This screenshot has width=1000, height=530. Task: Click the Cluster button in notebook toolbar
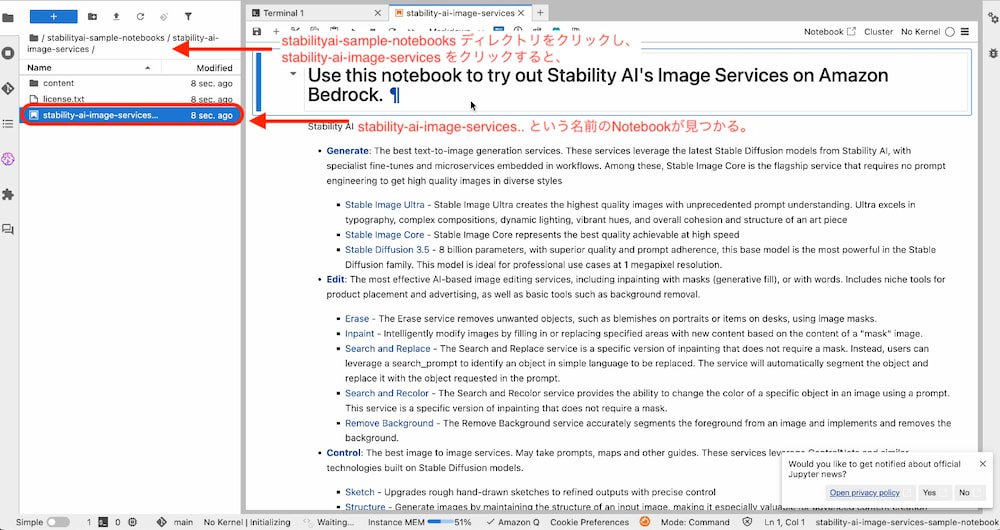click(x=878, y=32)
